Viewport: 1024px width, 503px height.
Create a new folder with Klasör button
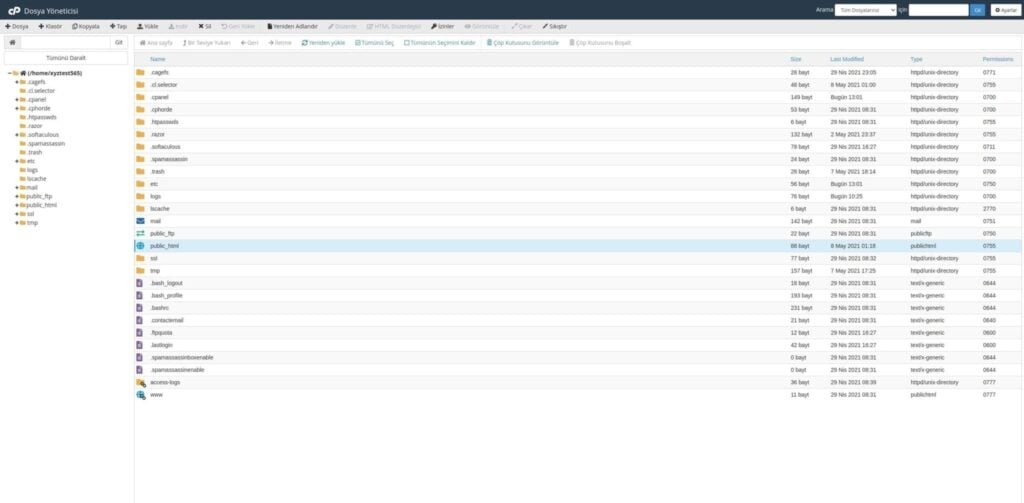point(50,27)
